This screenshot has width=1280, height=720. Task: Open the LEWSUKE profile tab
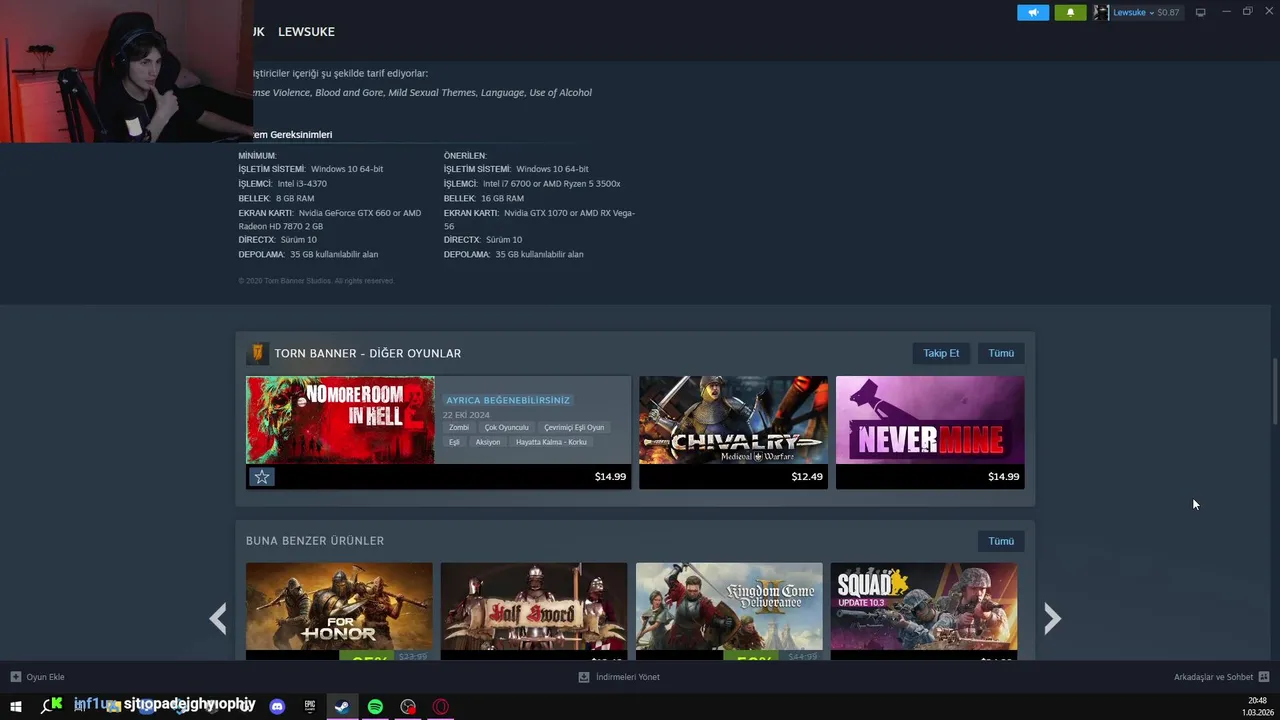[x=306, y=32]
